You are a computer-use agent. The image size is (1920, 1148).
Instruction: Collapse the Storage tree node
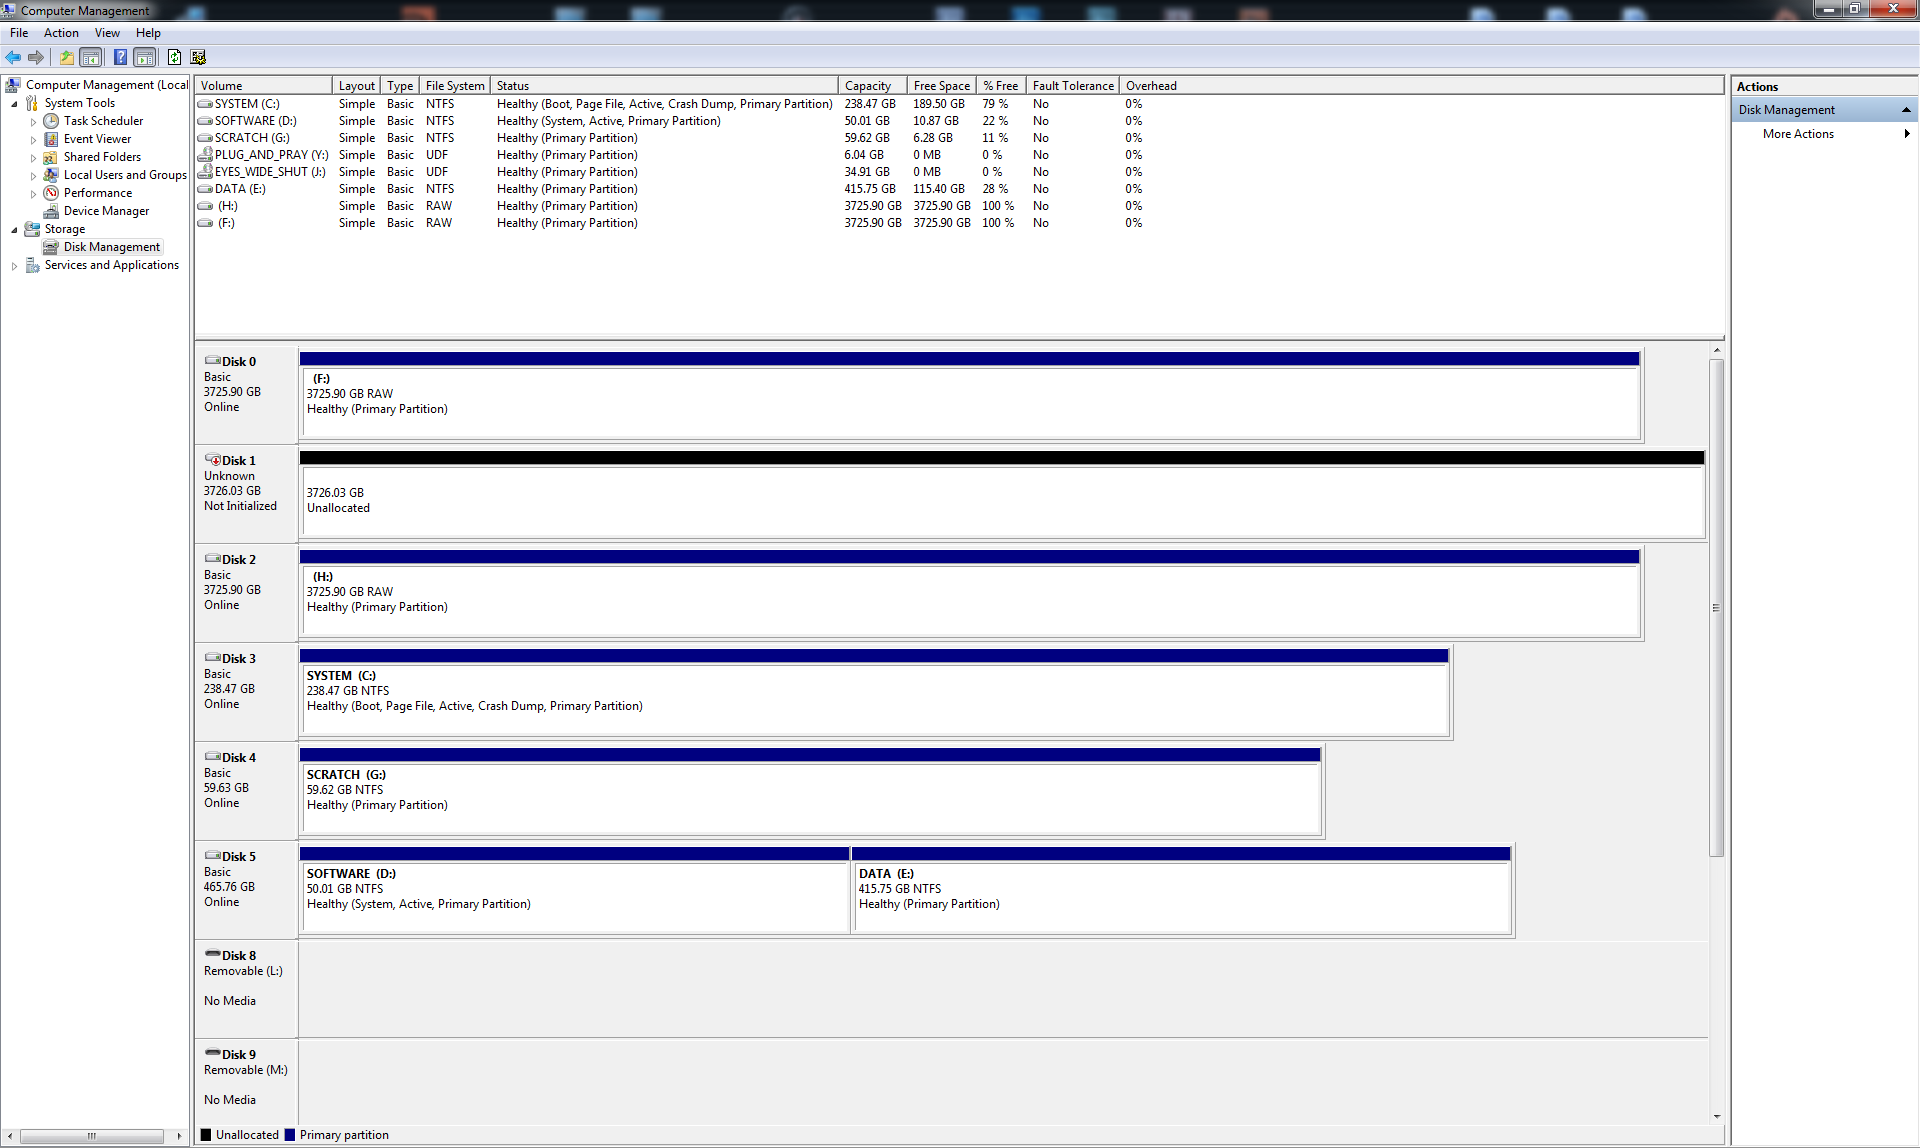14,230
